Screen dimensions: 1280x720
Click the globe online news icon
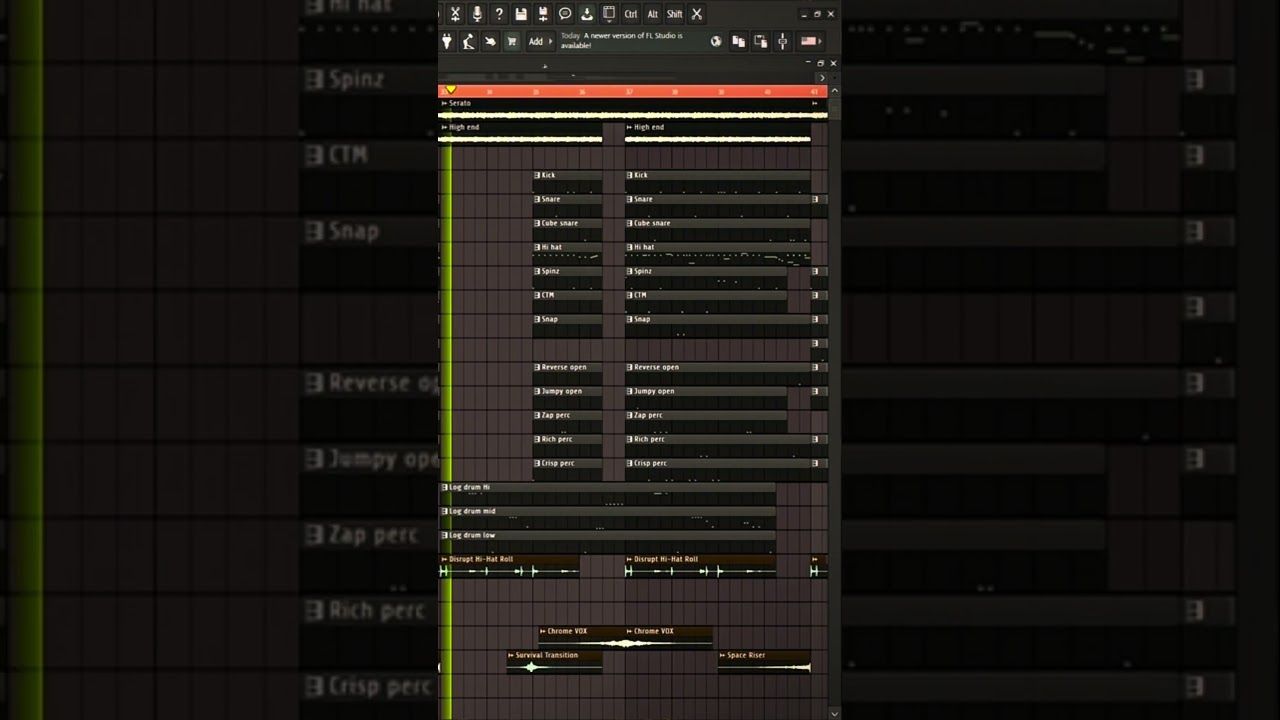click(716, 41)
